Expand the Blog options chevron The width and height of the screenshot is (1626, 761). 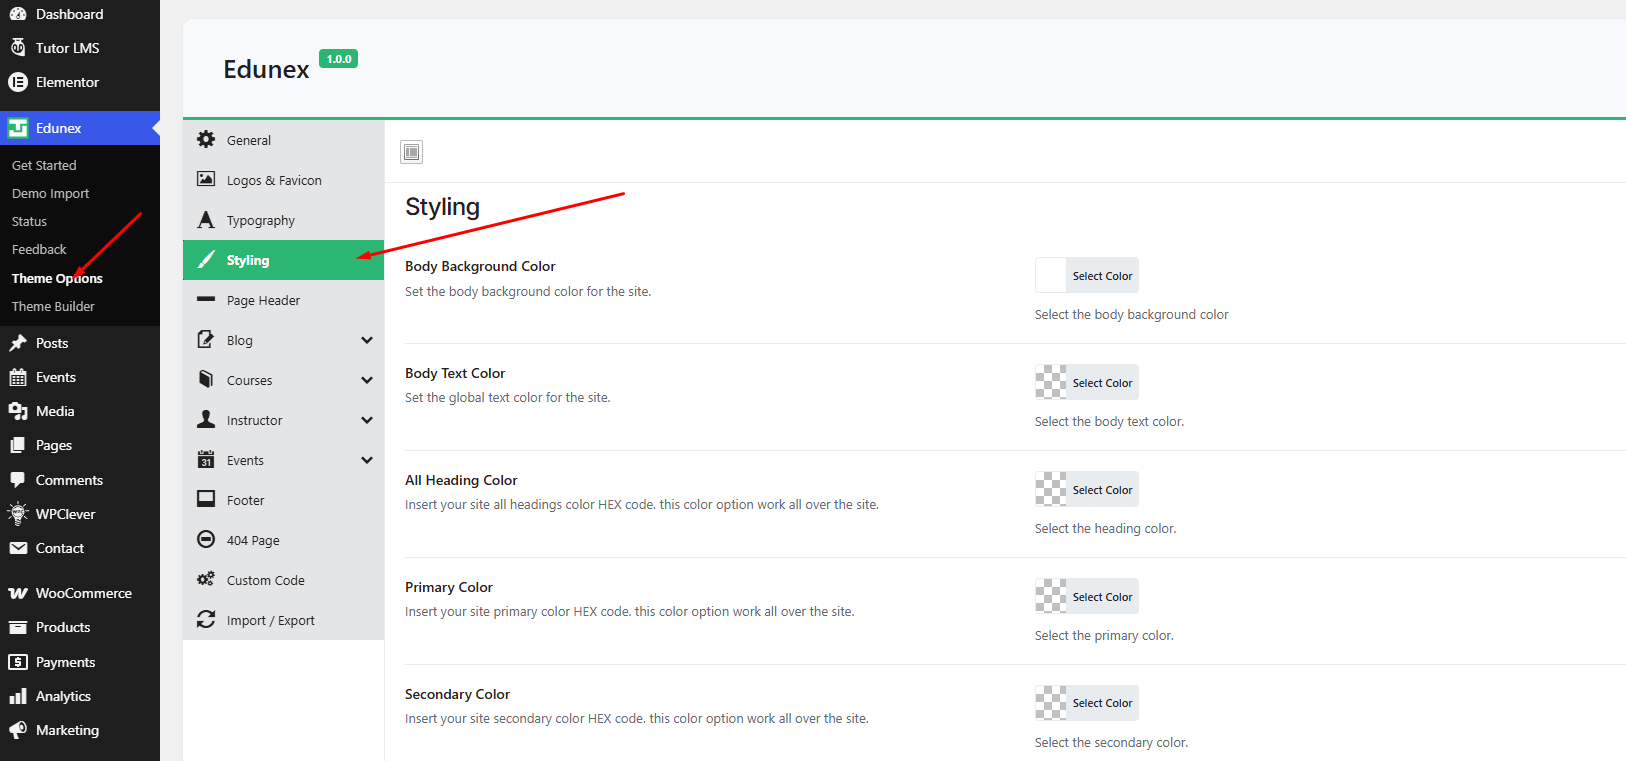pos(367,340)
